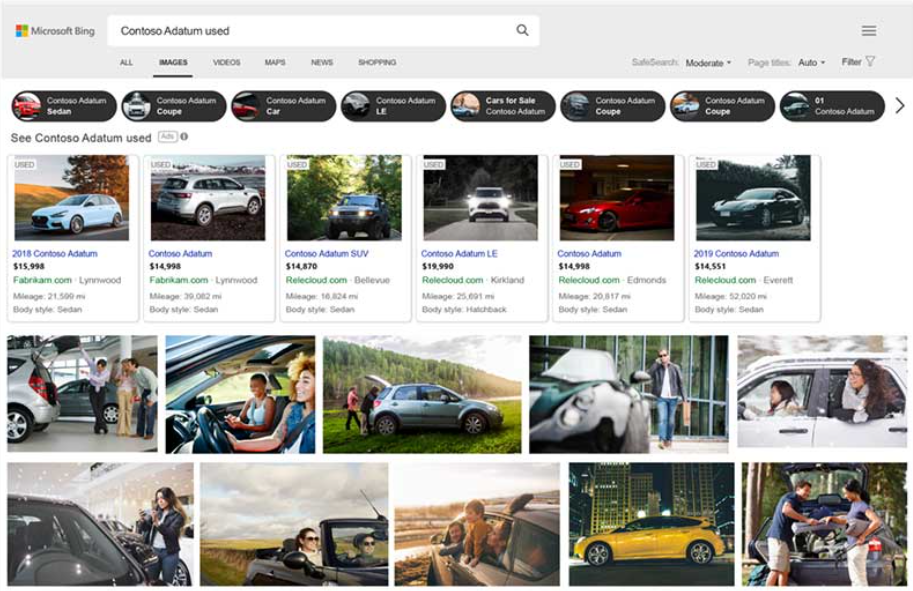
Task: Click the Microsoft Bing logo
Action: 55,30
